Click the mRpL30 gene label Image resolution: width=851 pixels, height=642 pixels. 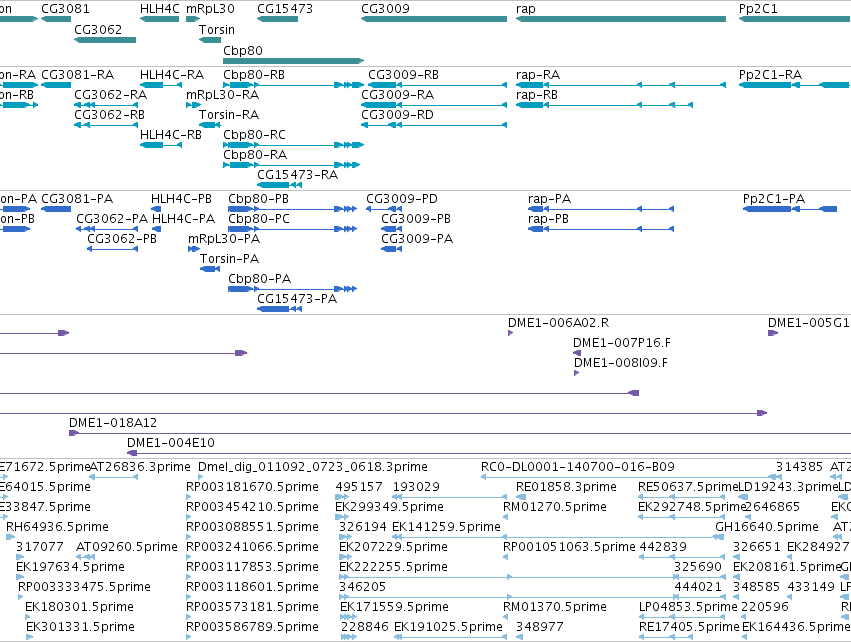(x=210, y=9)
